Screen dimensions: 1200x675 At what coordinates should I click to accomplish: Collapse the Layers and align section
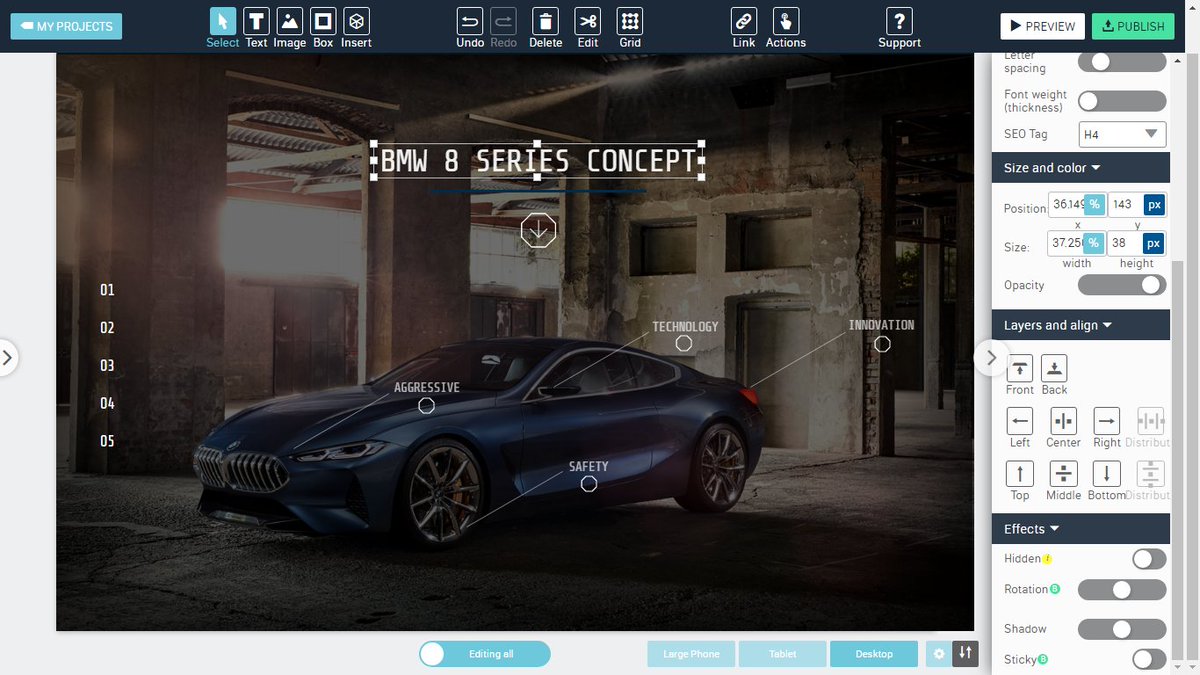(x=1081, y=325)
